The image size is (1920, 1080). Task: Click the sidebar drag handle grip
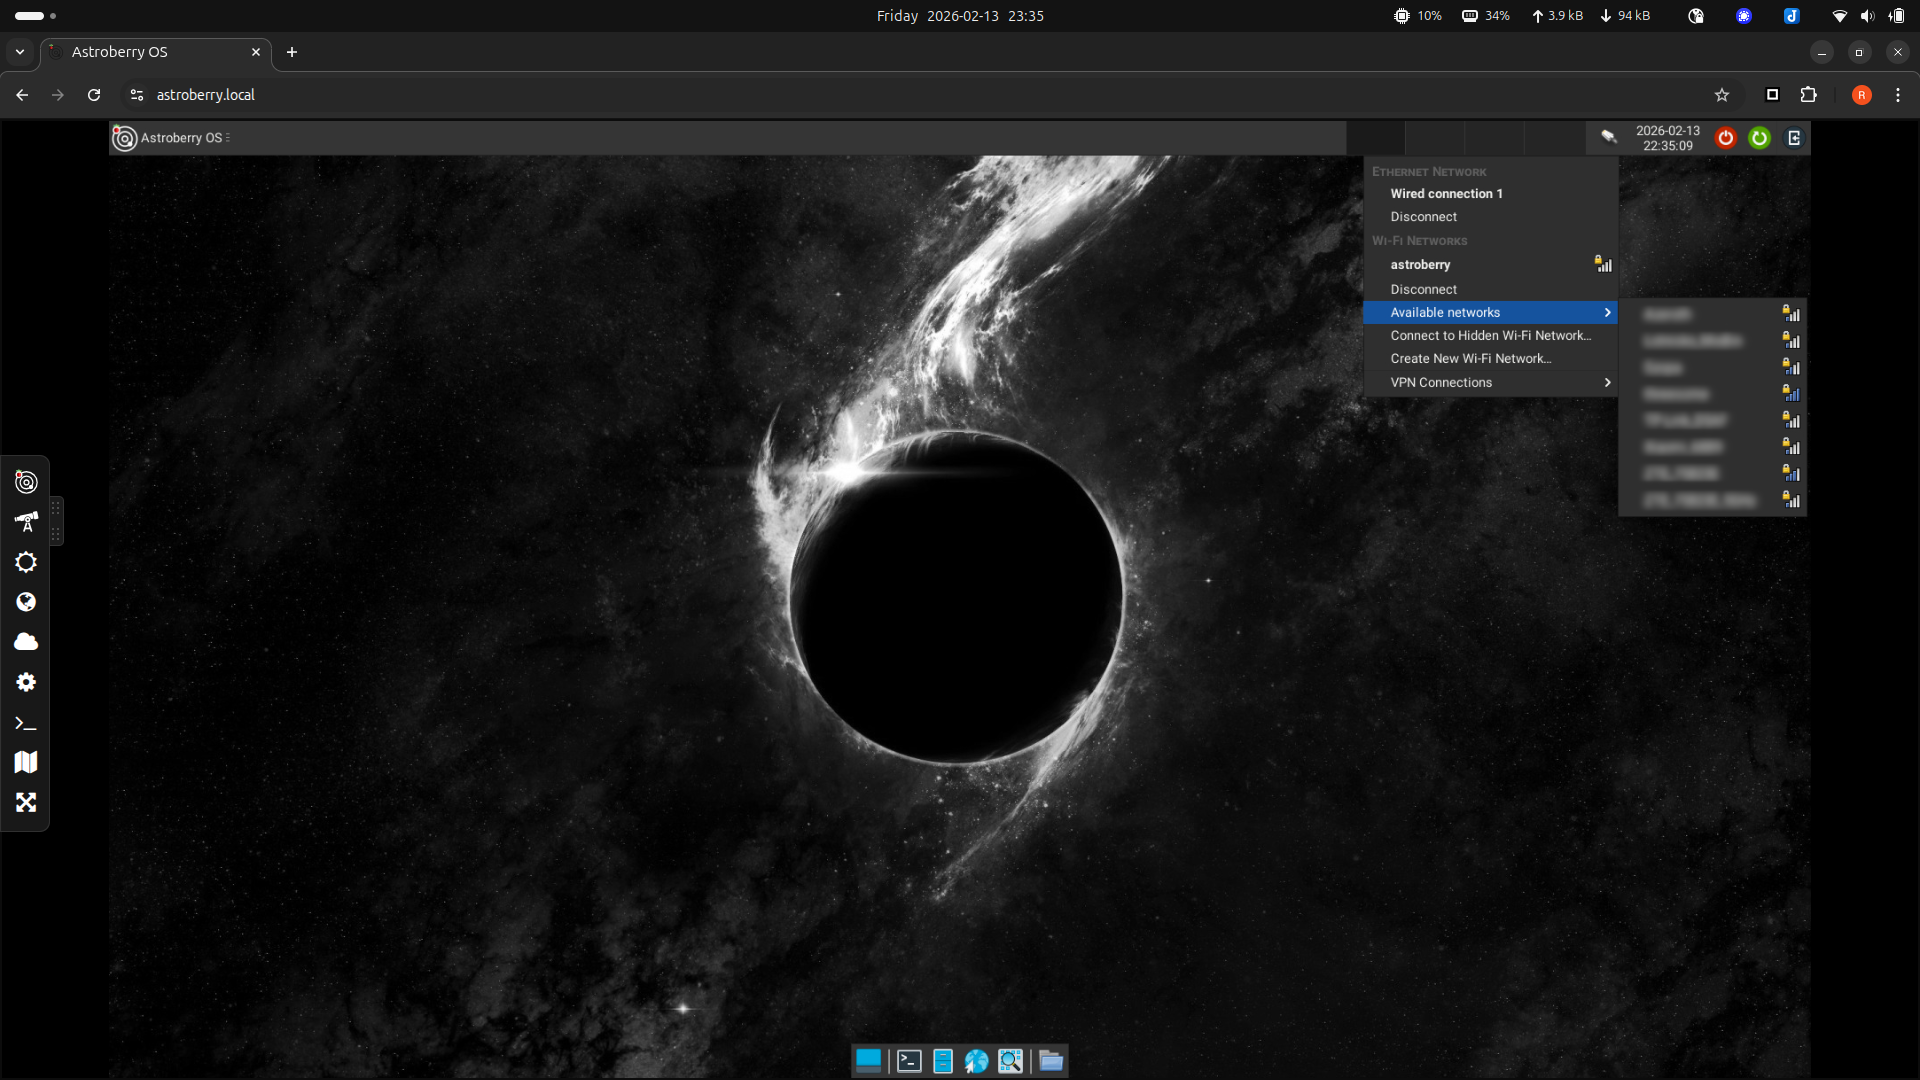click(x=56, y=521)
